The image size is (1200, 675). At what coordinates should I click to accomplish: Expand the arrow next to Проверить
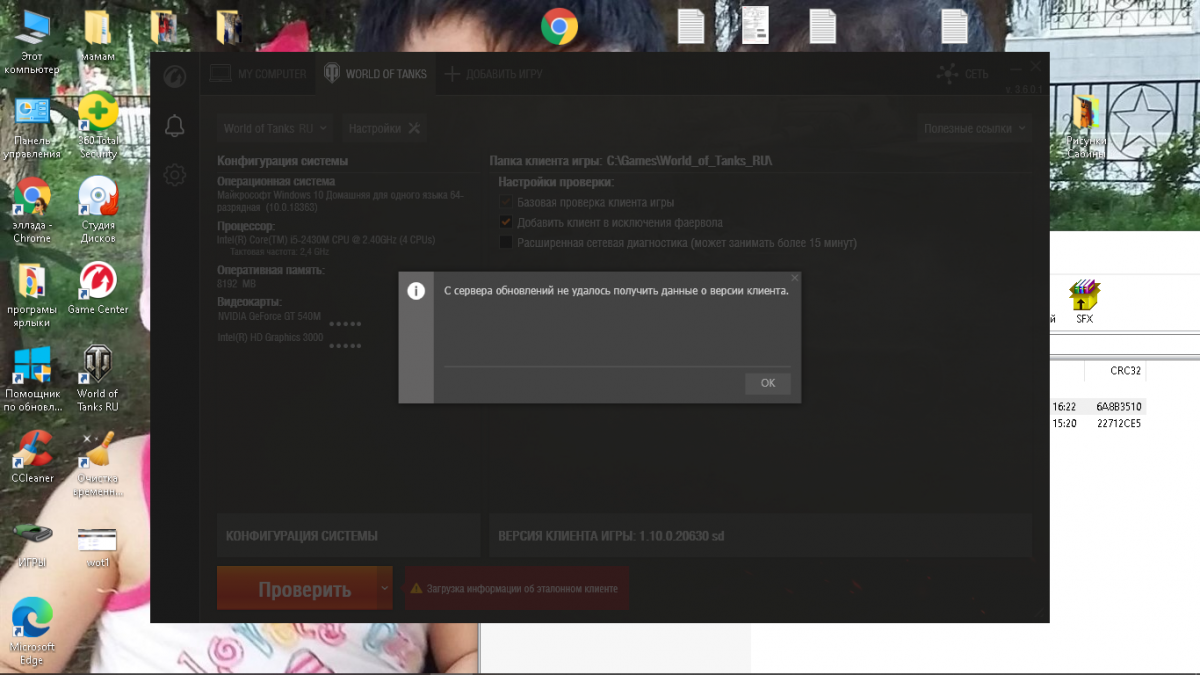tap(385, 589)
